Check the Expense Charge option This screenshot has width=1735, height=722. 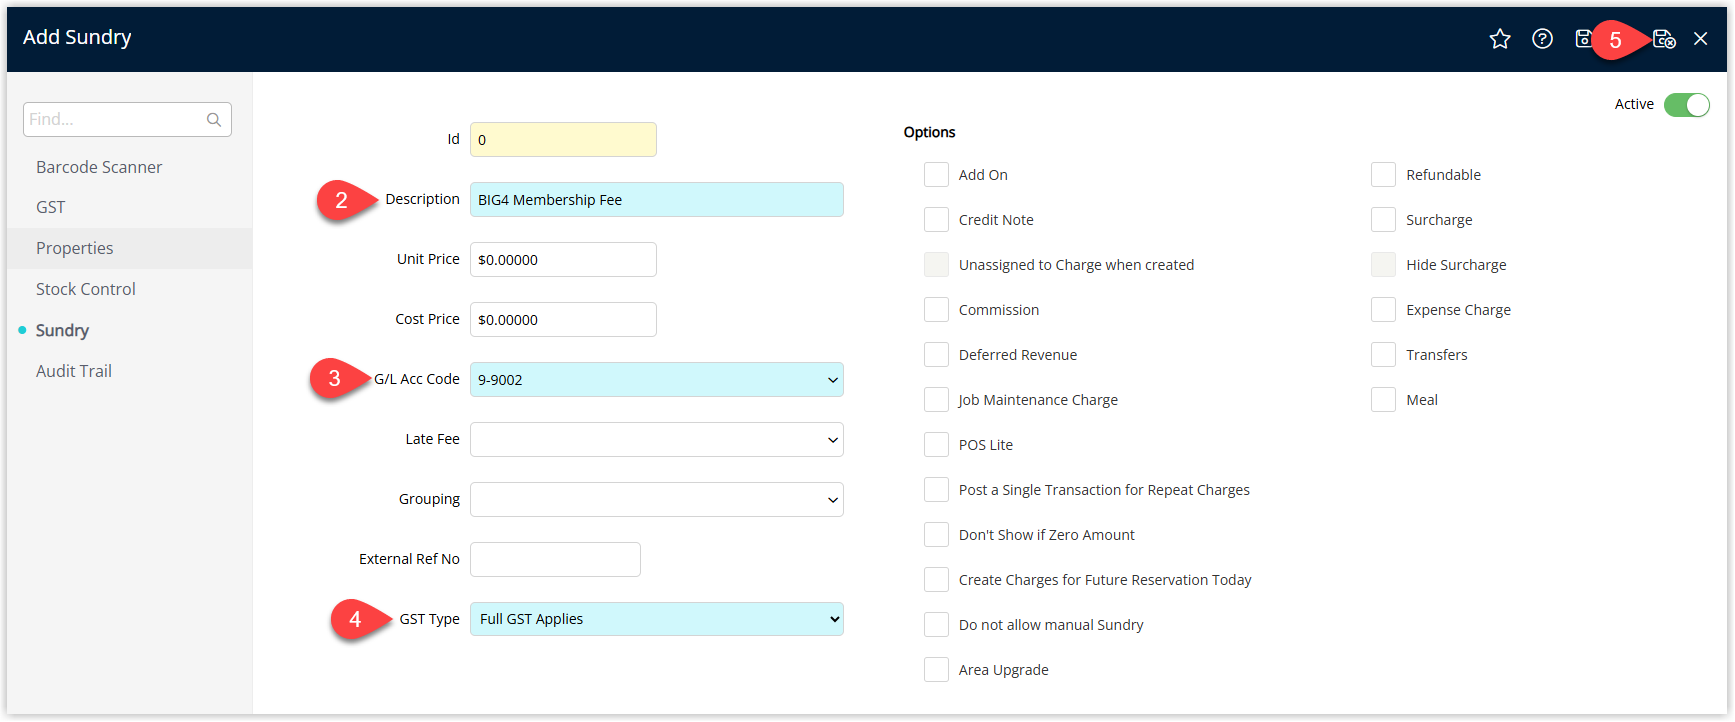tap(1383, 310)
